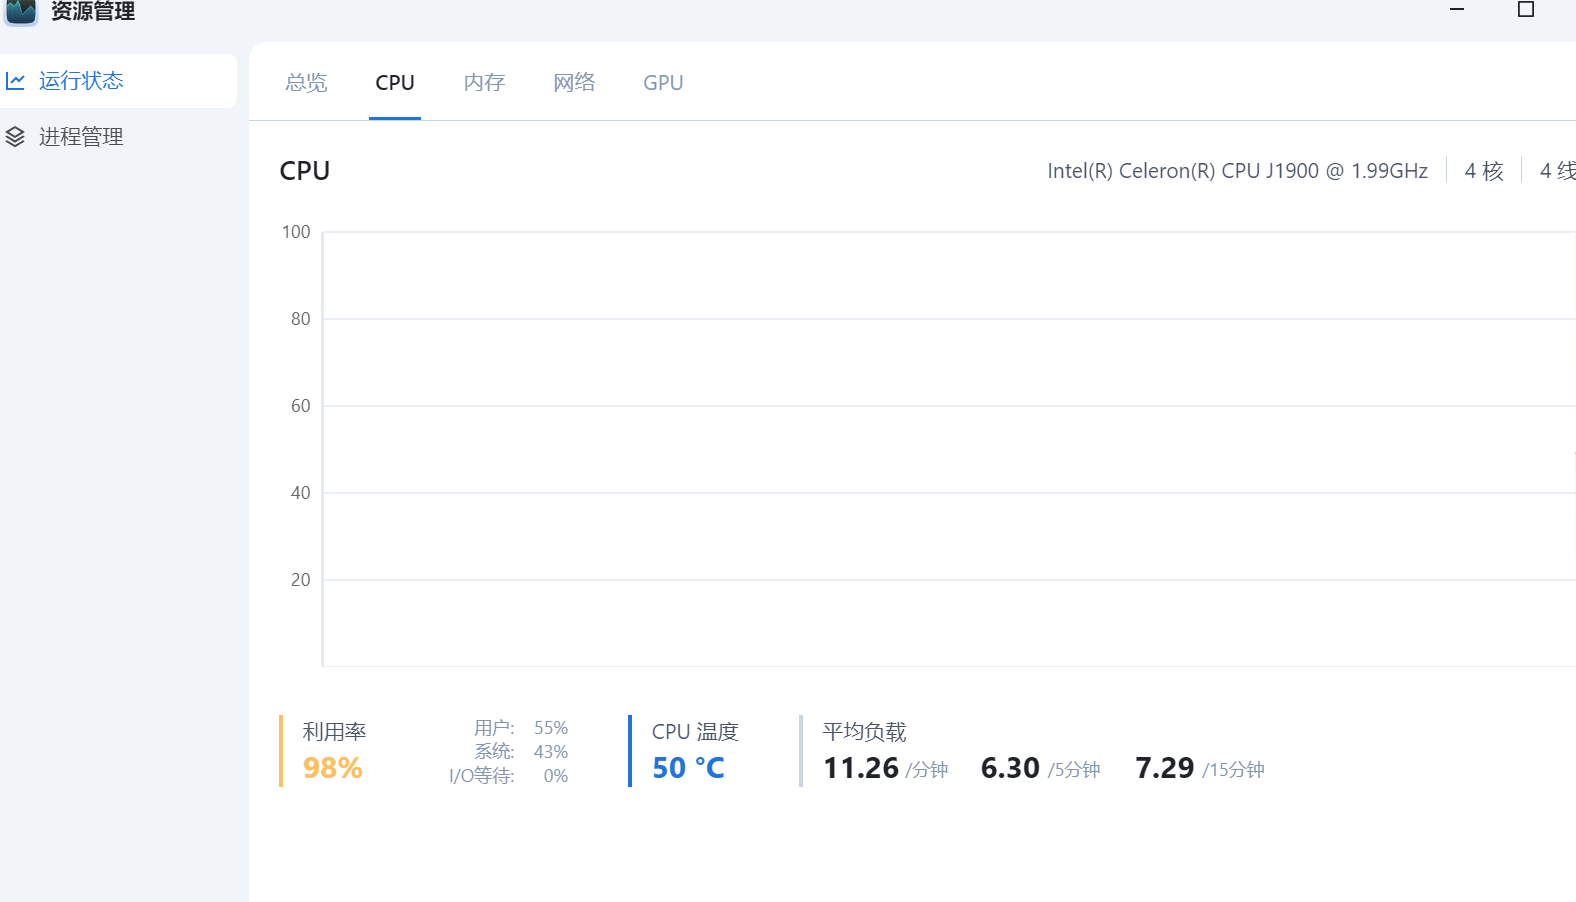
Task: Maximize the 资源管理 window
Action: pyautogui.click(x=1525, y=10)
